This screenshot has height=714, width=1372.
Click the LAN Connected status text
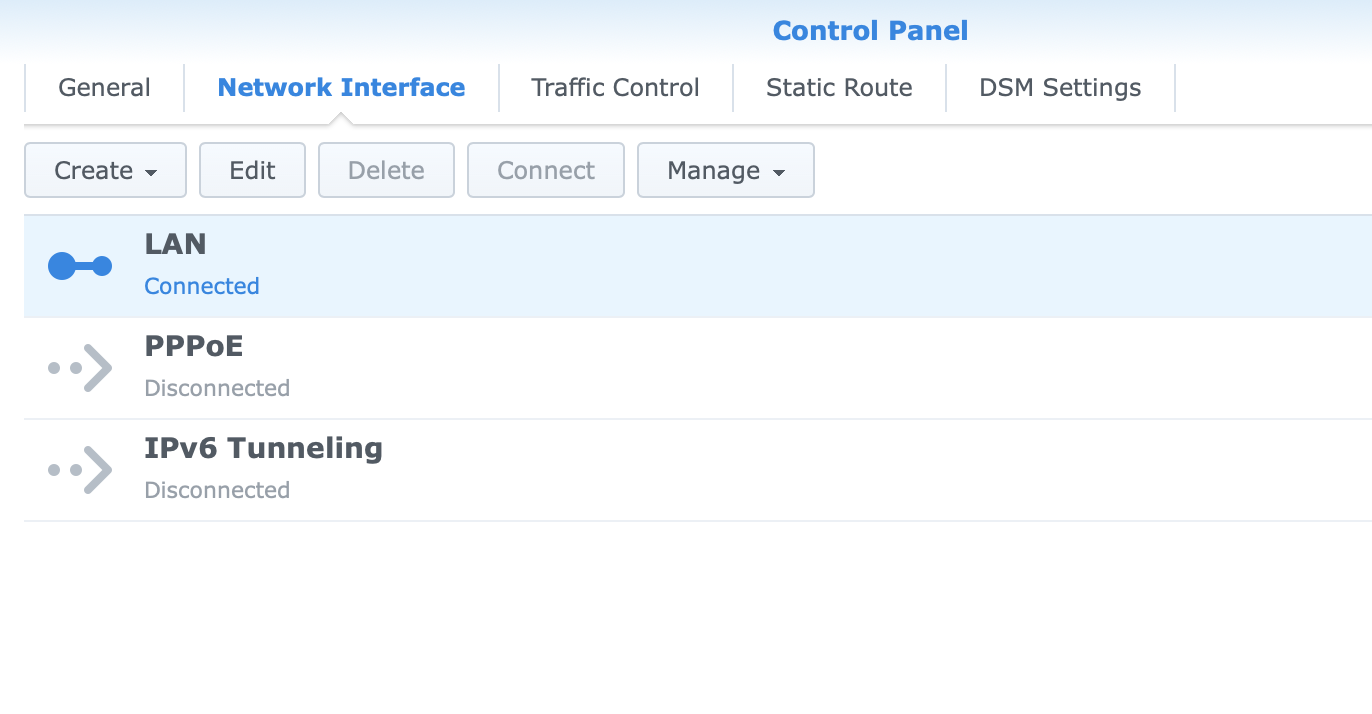[202, 286]
